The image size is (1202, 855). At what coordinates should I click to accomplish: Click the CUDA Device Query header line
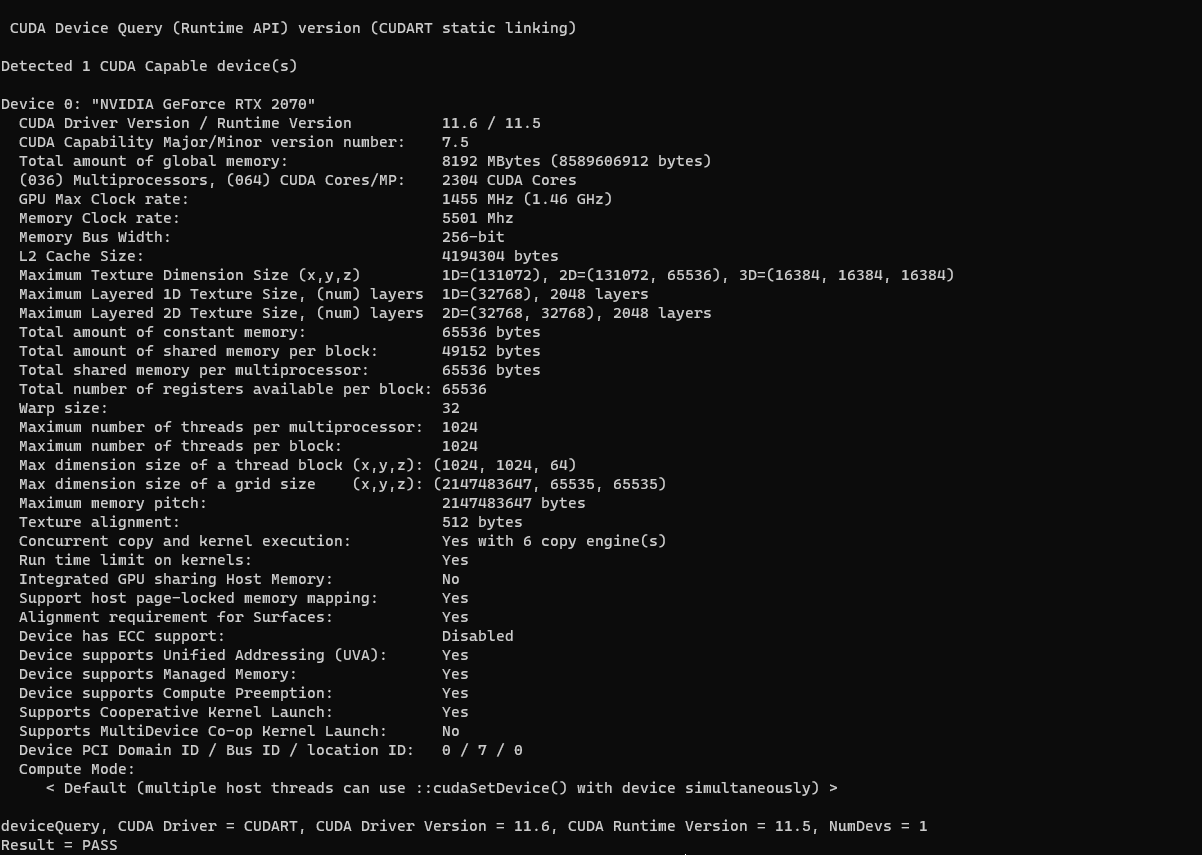(293, 28)
